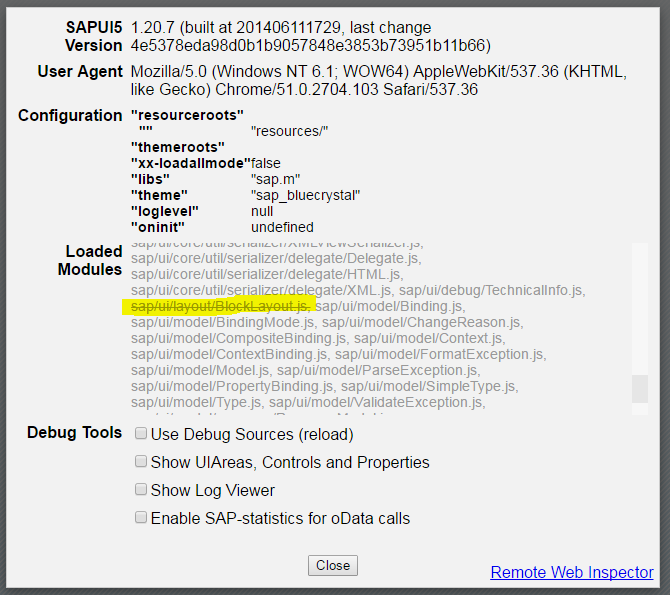The image size is (670, 595).
Task: Select sap/ui/model/ChangeReason.js entry
Action: 423,322
